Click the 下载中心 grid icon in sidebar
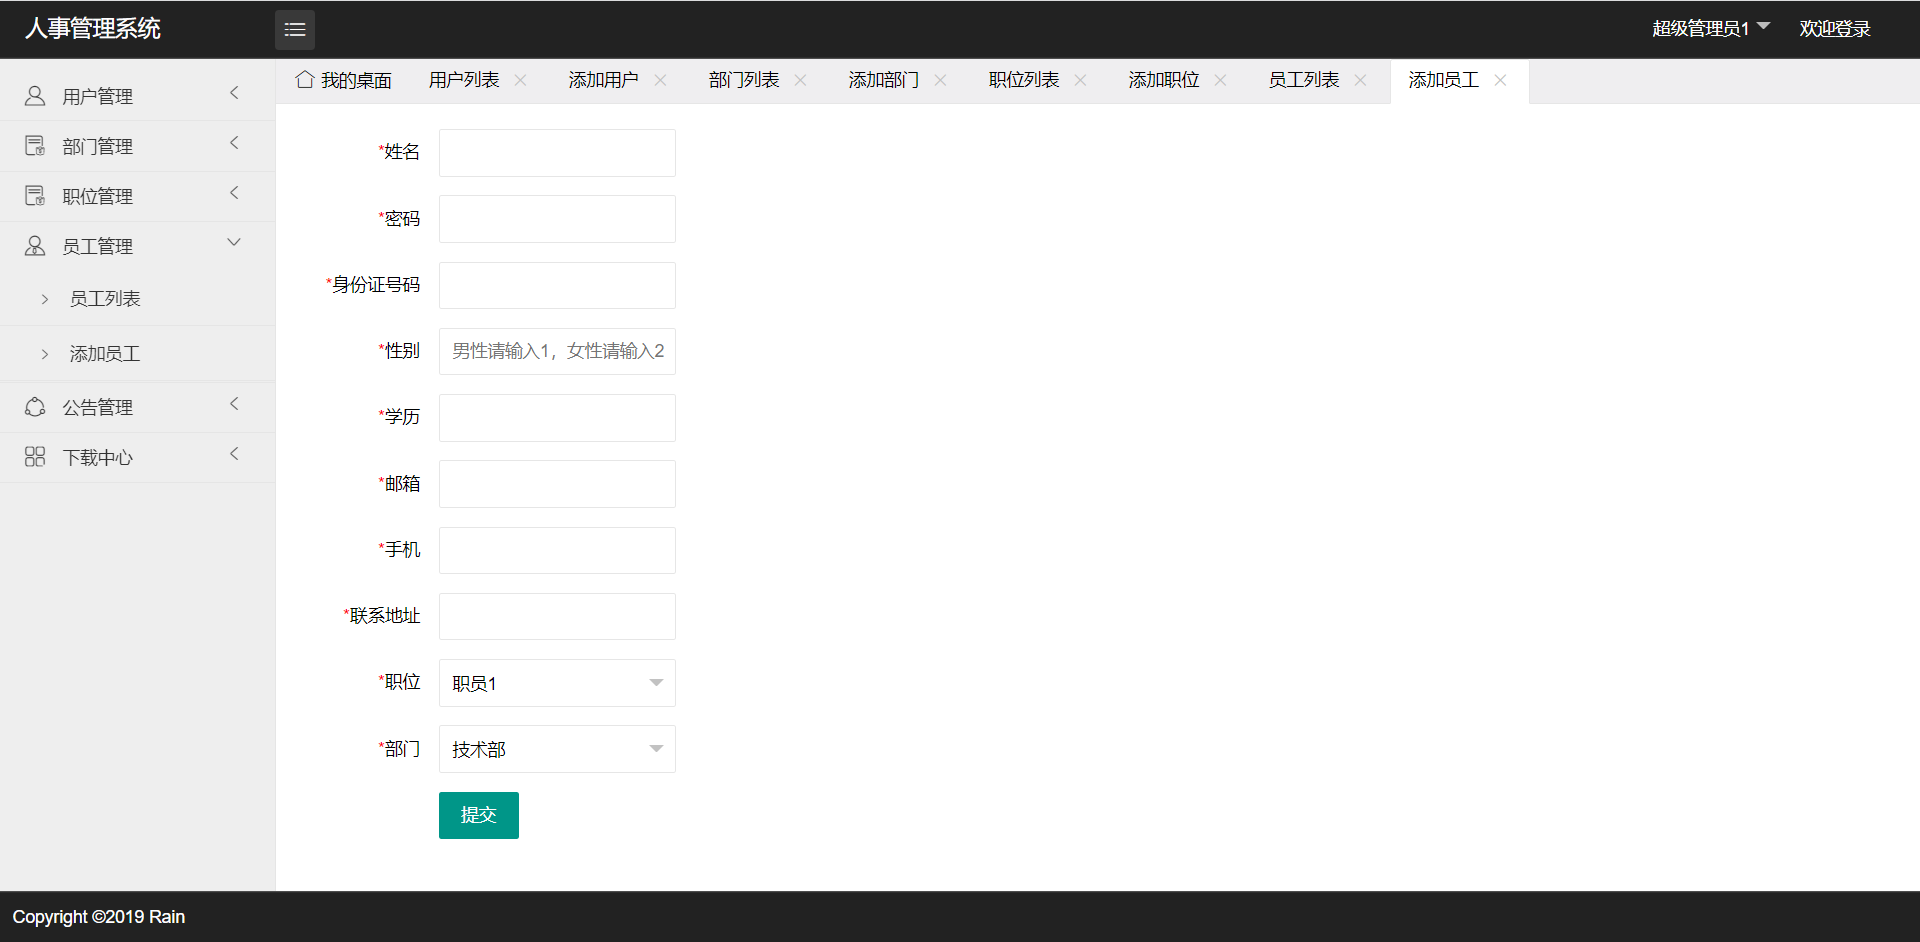Viewport: 1920px width, 942px height. (x=35, y=457)
